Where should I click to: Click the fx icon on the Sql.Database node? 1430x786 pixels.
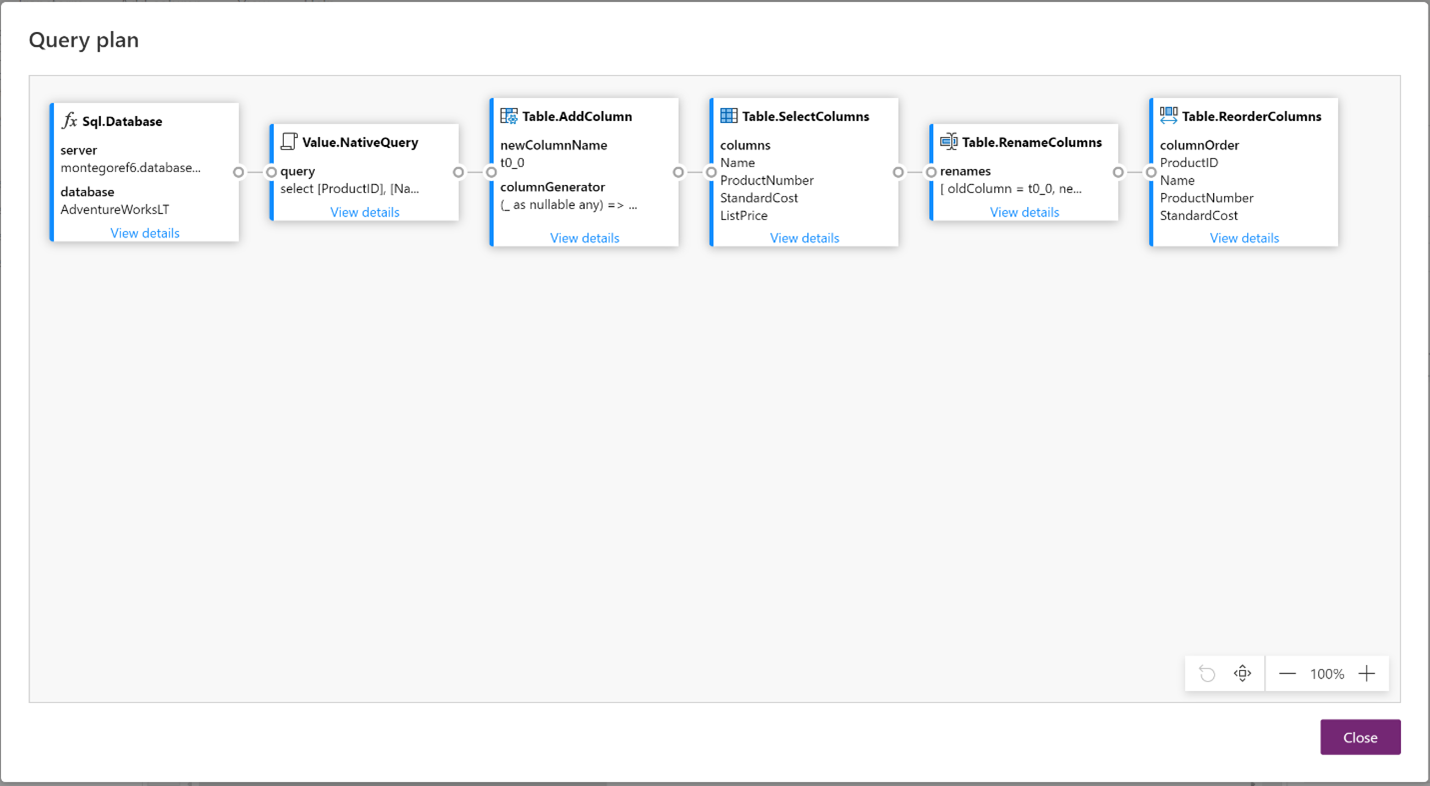point(69,120)
